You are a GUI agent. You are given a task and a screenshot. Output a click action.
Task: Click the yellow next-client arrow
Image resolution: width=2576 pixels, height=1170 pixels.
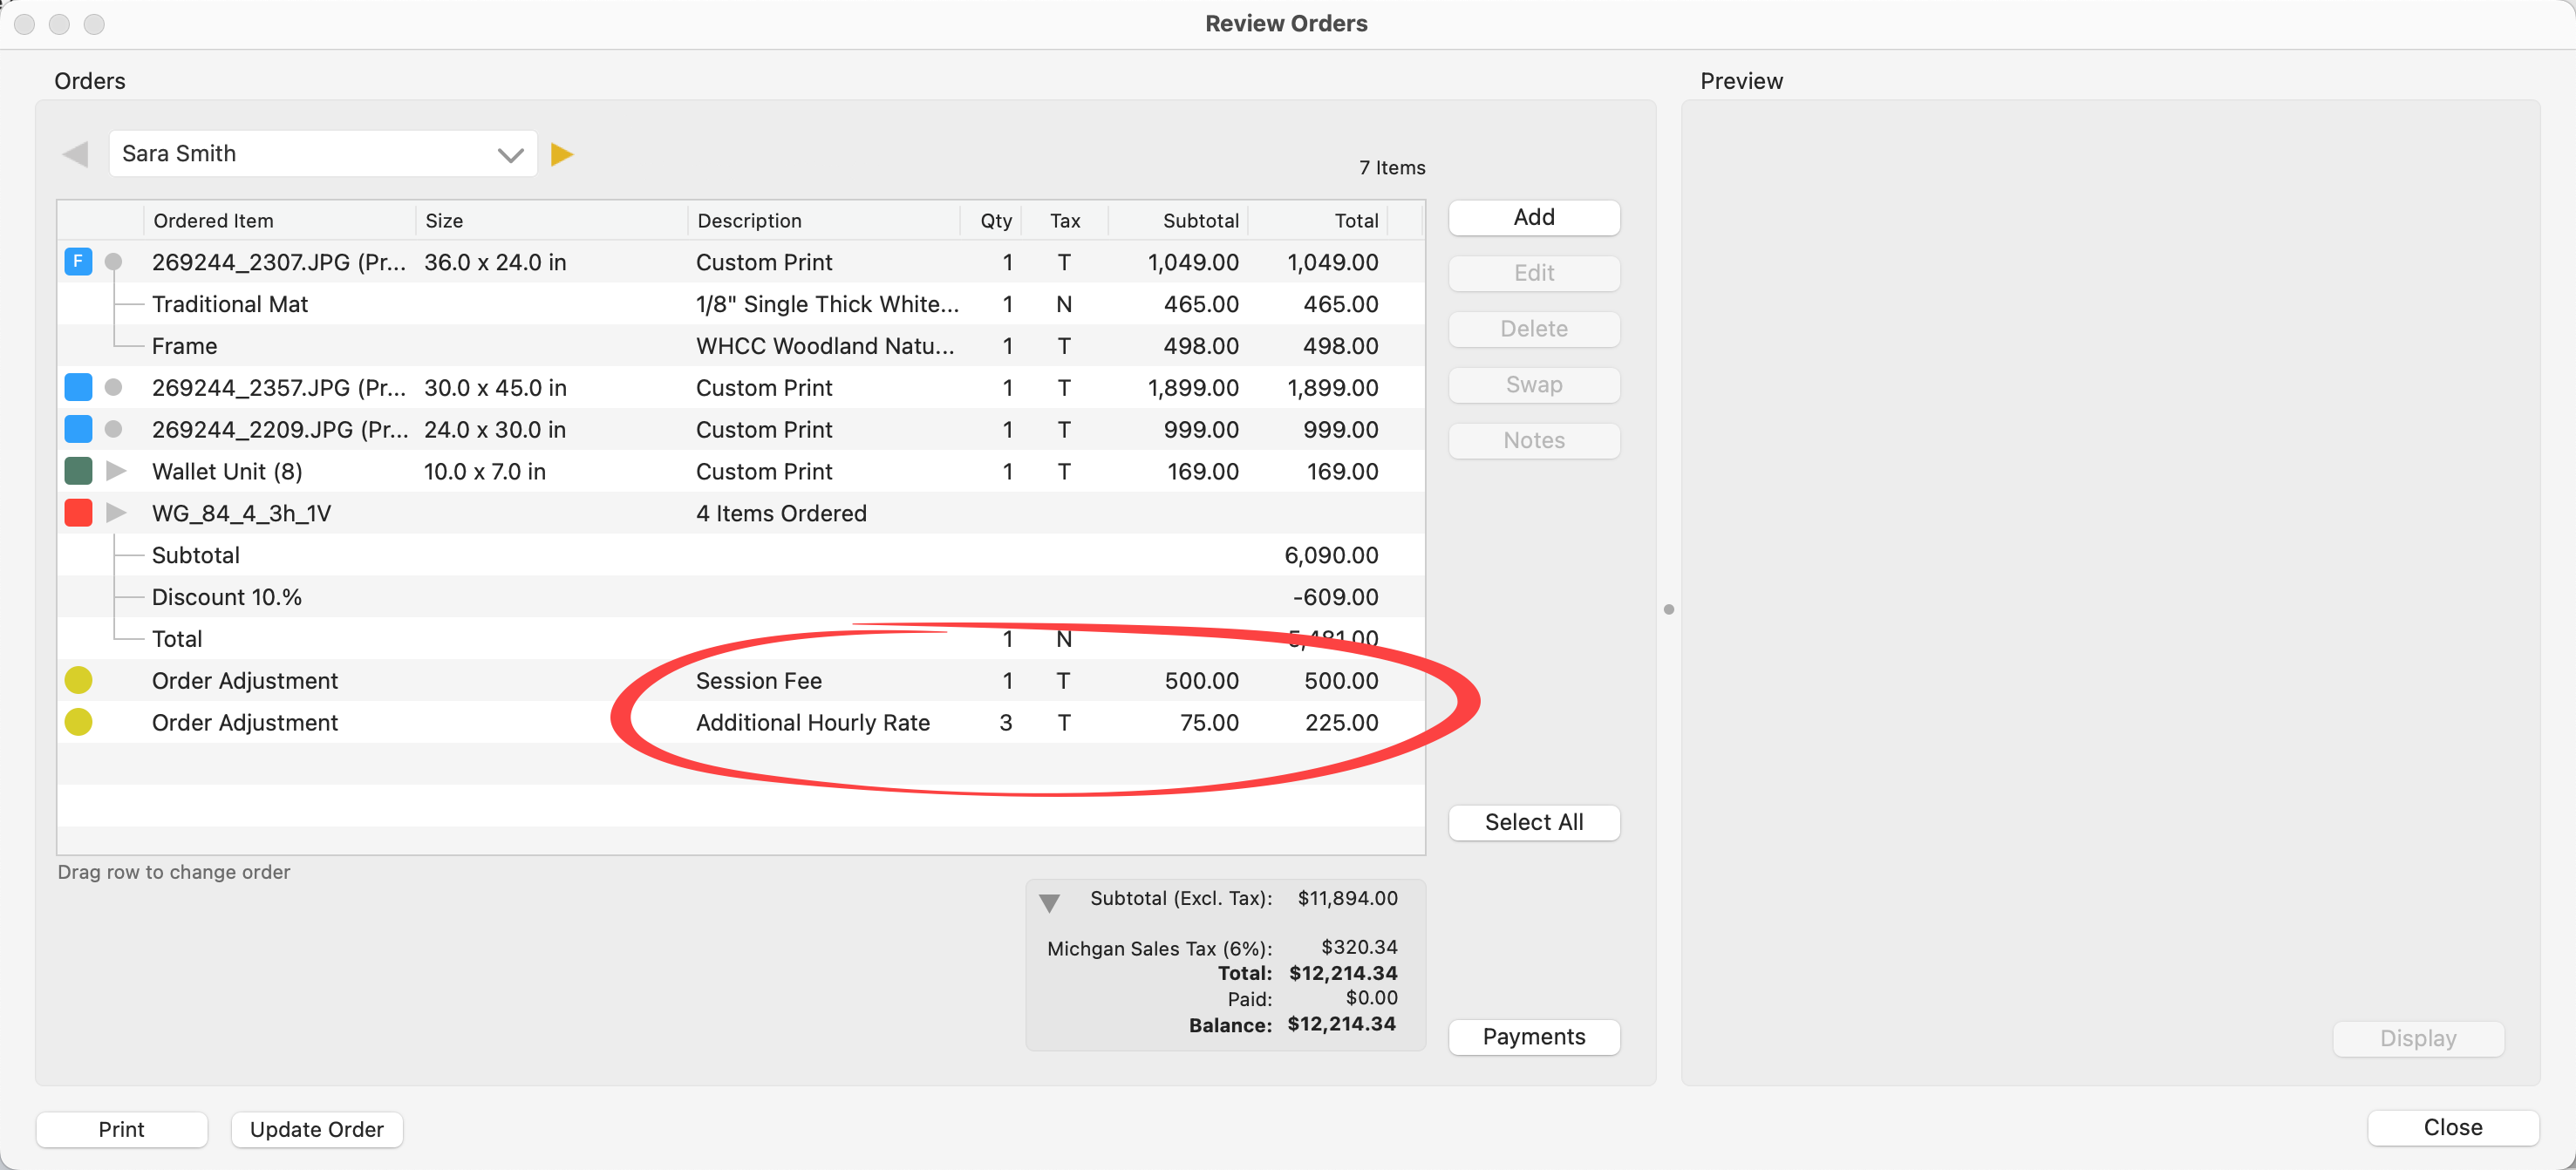pos(562,154)
